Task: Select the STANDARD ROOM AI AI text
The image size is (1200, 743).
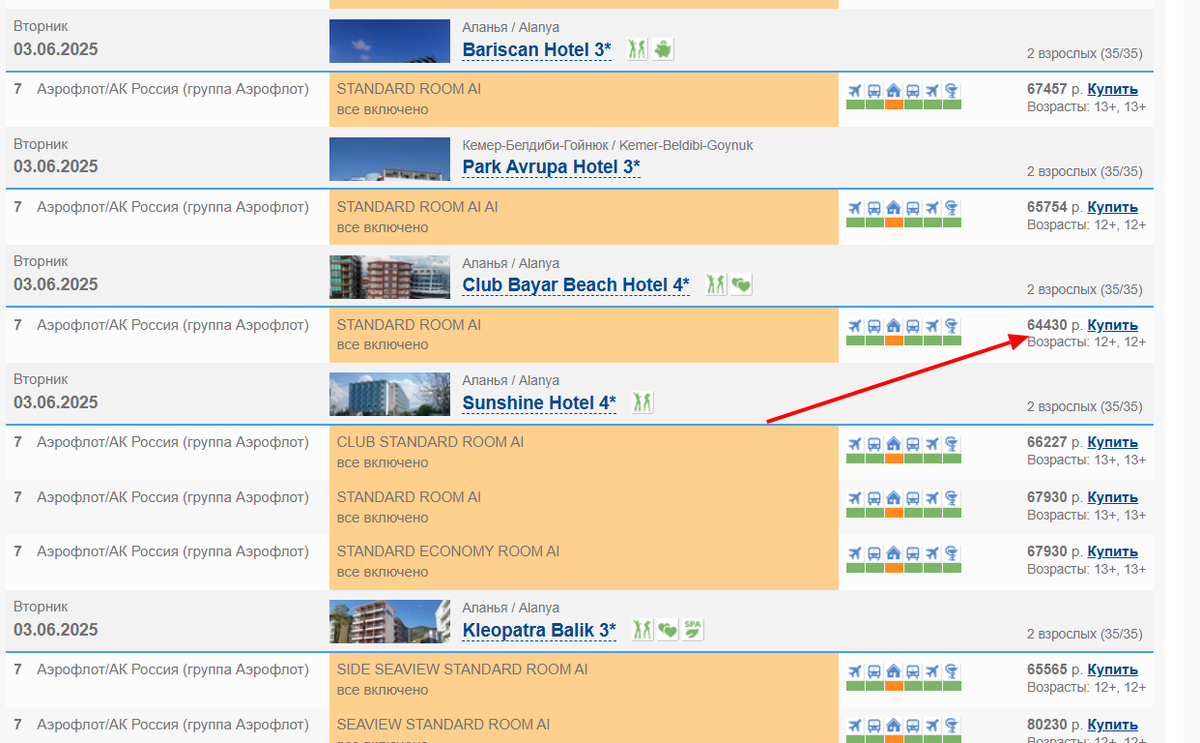Action: tap(417, 207)
